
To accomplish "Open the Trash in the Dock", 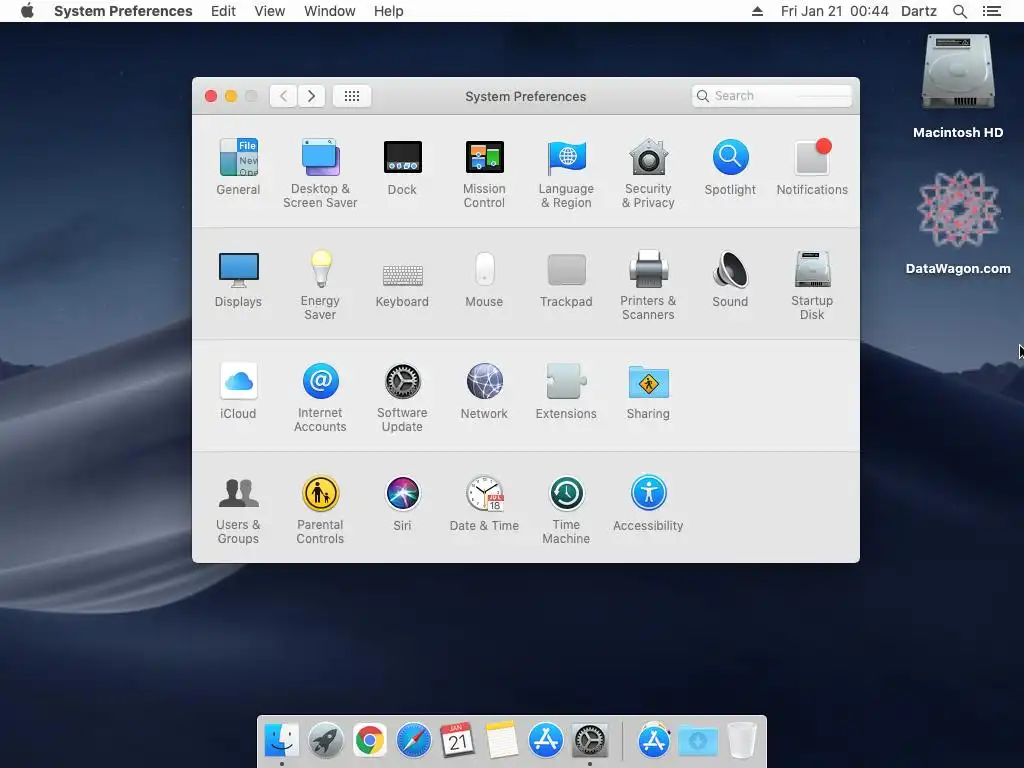I will (x=742, y=741).
